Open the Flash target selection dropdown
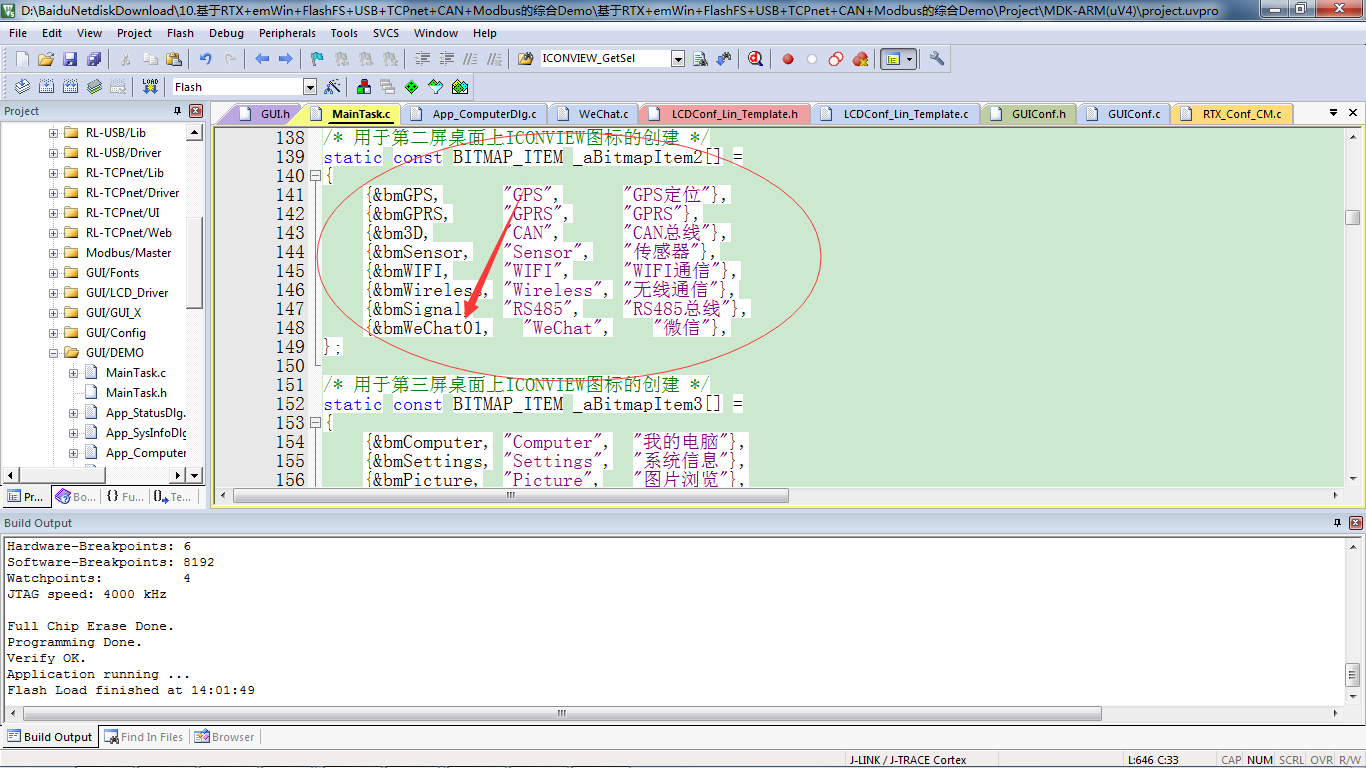1366x768 pixels. [310, 87]
